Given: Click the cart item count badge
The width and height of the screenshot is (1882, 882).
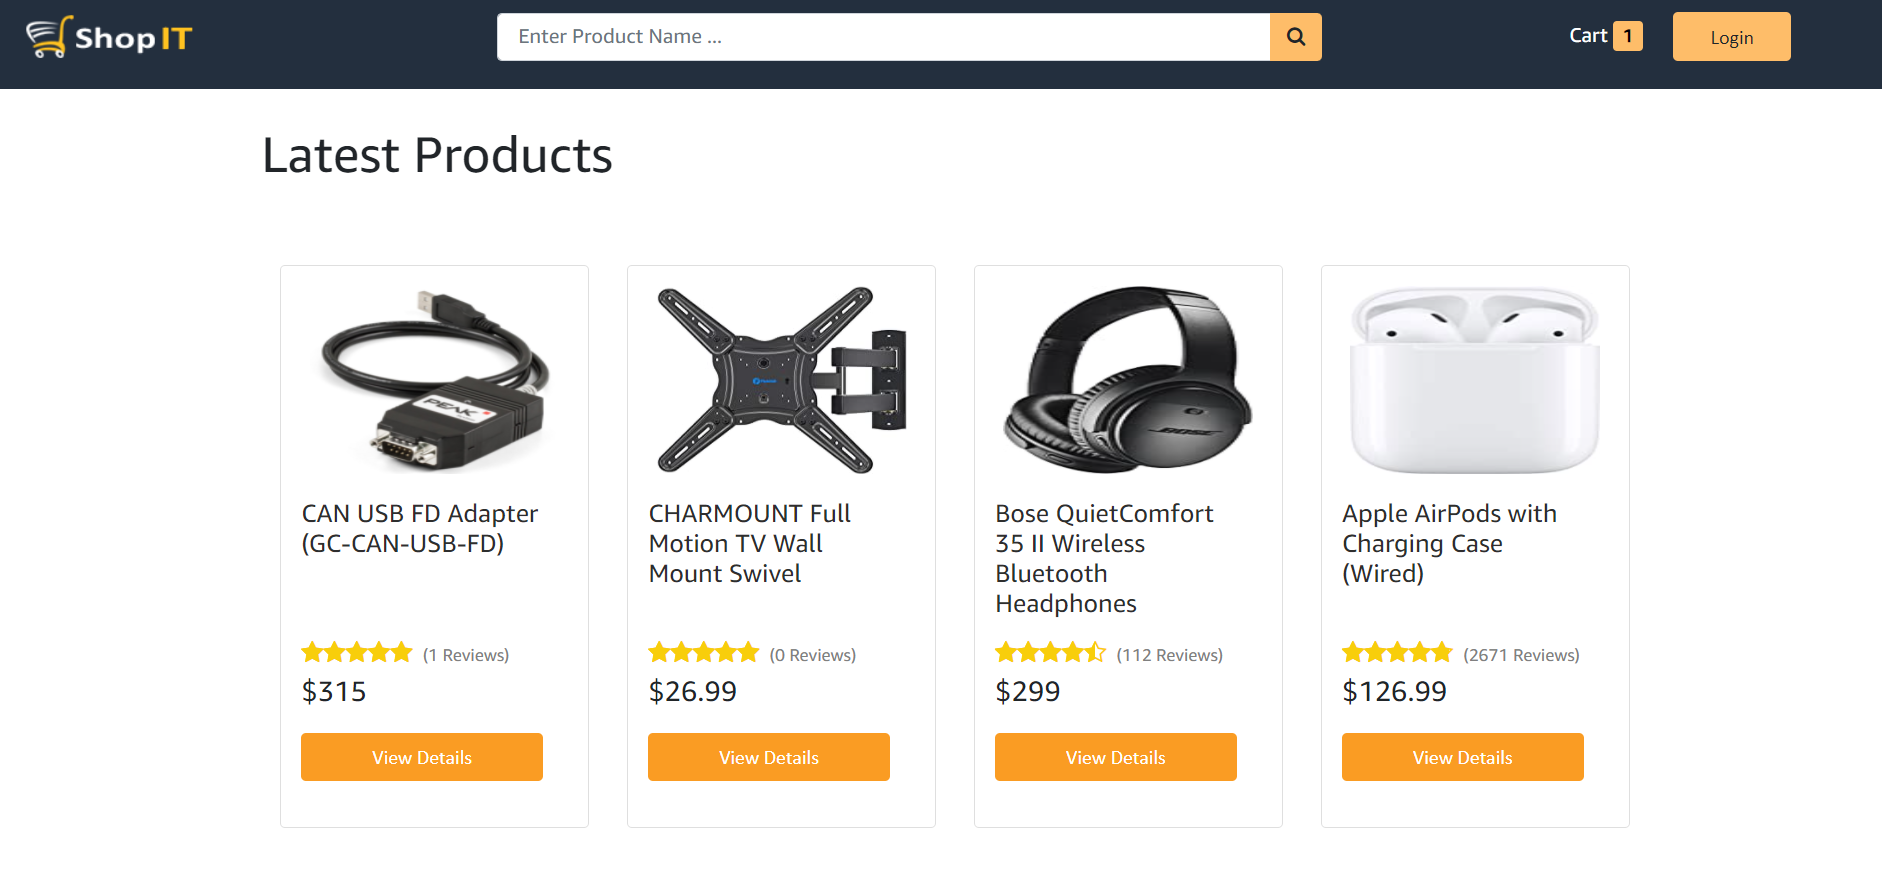Looking at the screenshot, I should 1629,35.
